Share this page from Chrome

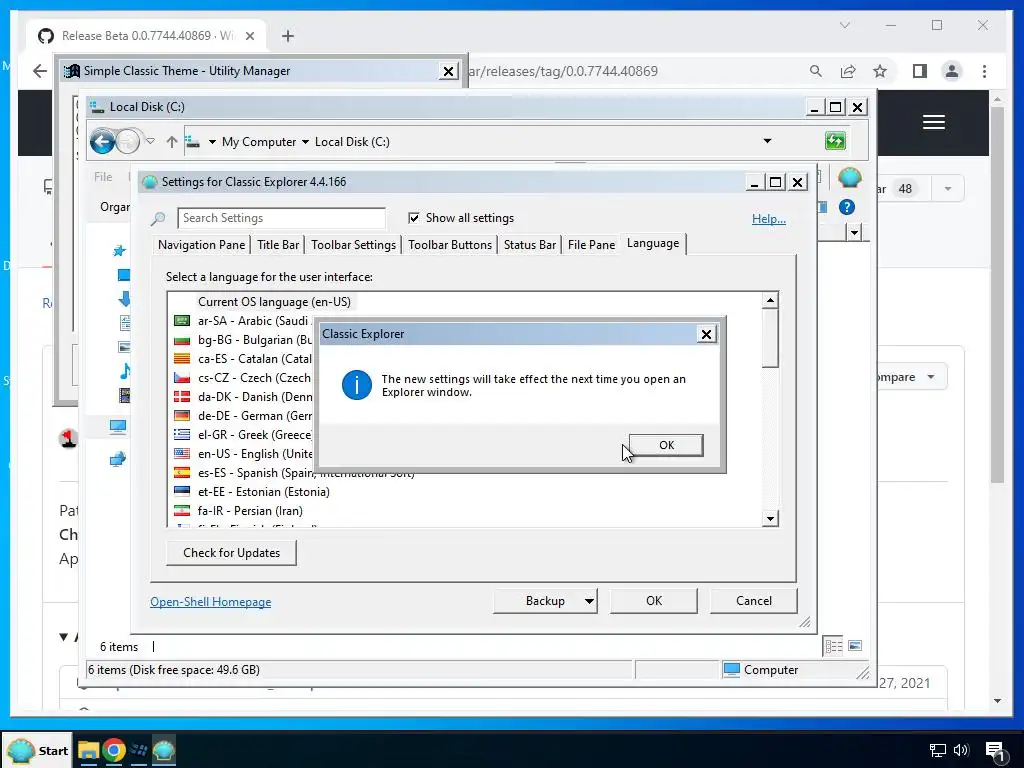848,71
